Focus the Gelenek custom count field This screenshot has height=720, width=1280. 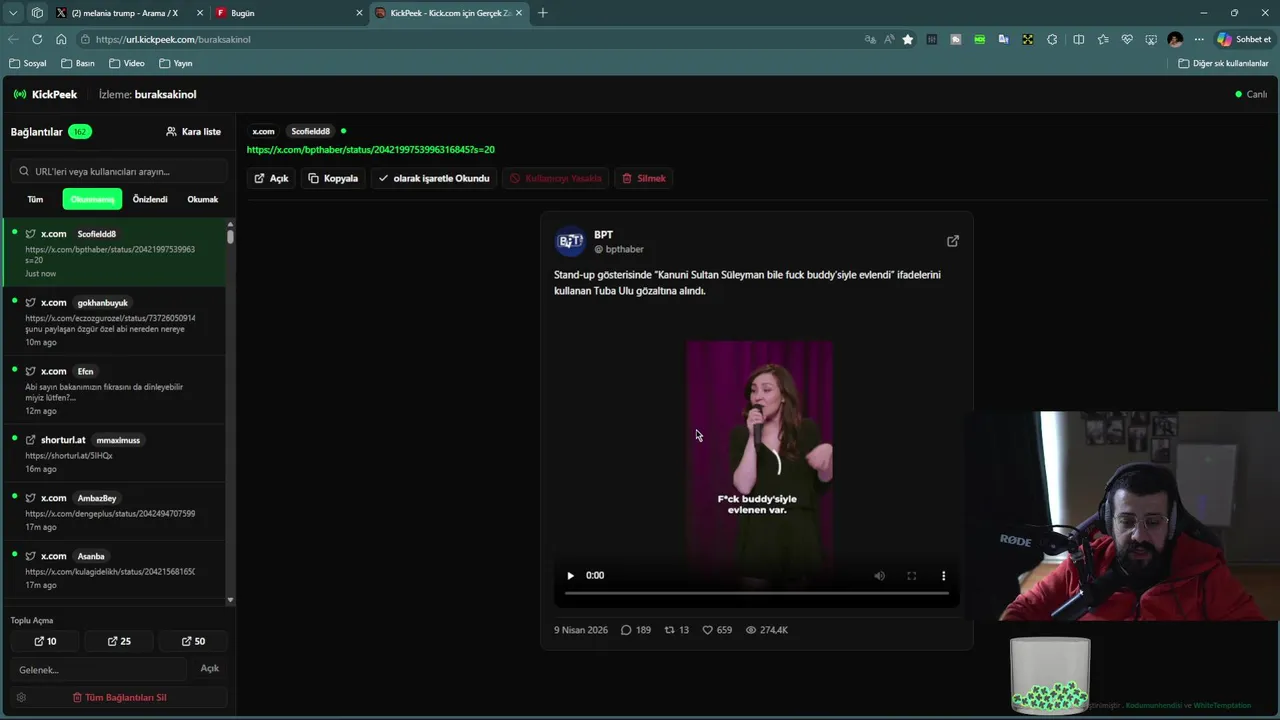(x=98, y=669)
